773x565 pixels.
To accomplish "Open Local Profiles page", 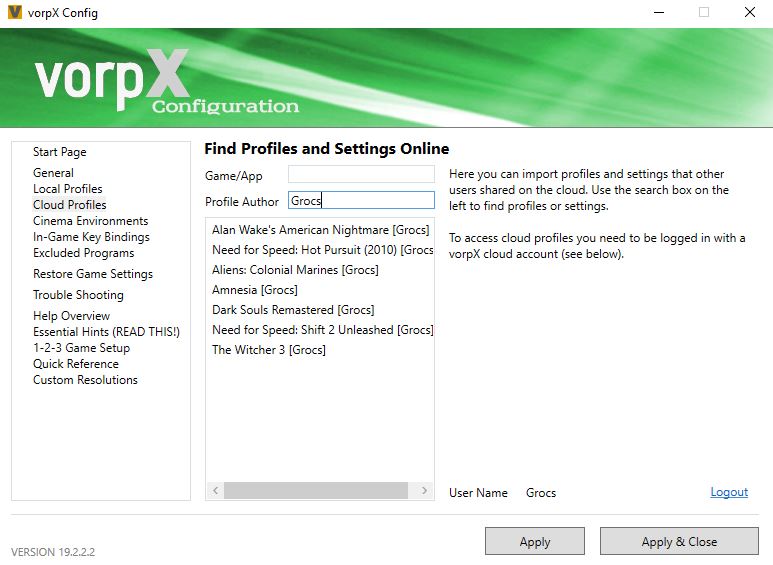I will coord(67,189).
